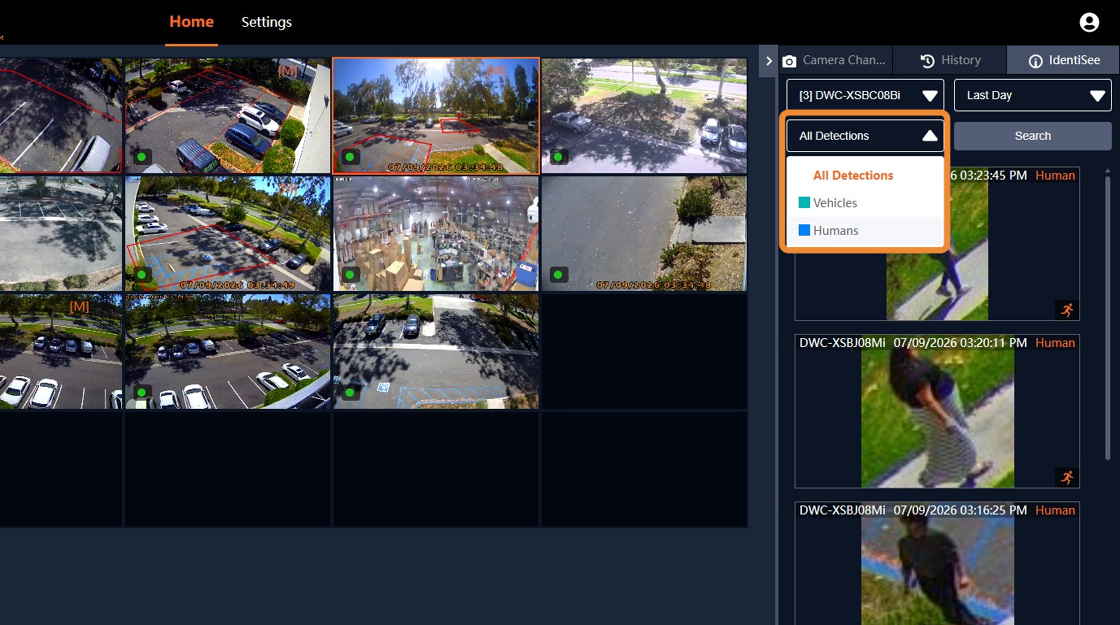Select the empty asphalt camera feed with shrubs
The image size is (1120, 625).
click(x=644, y=234)
